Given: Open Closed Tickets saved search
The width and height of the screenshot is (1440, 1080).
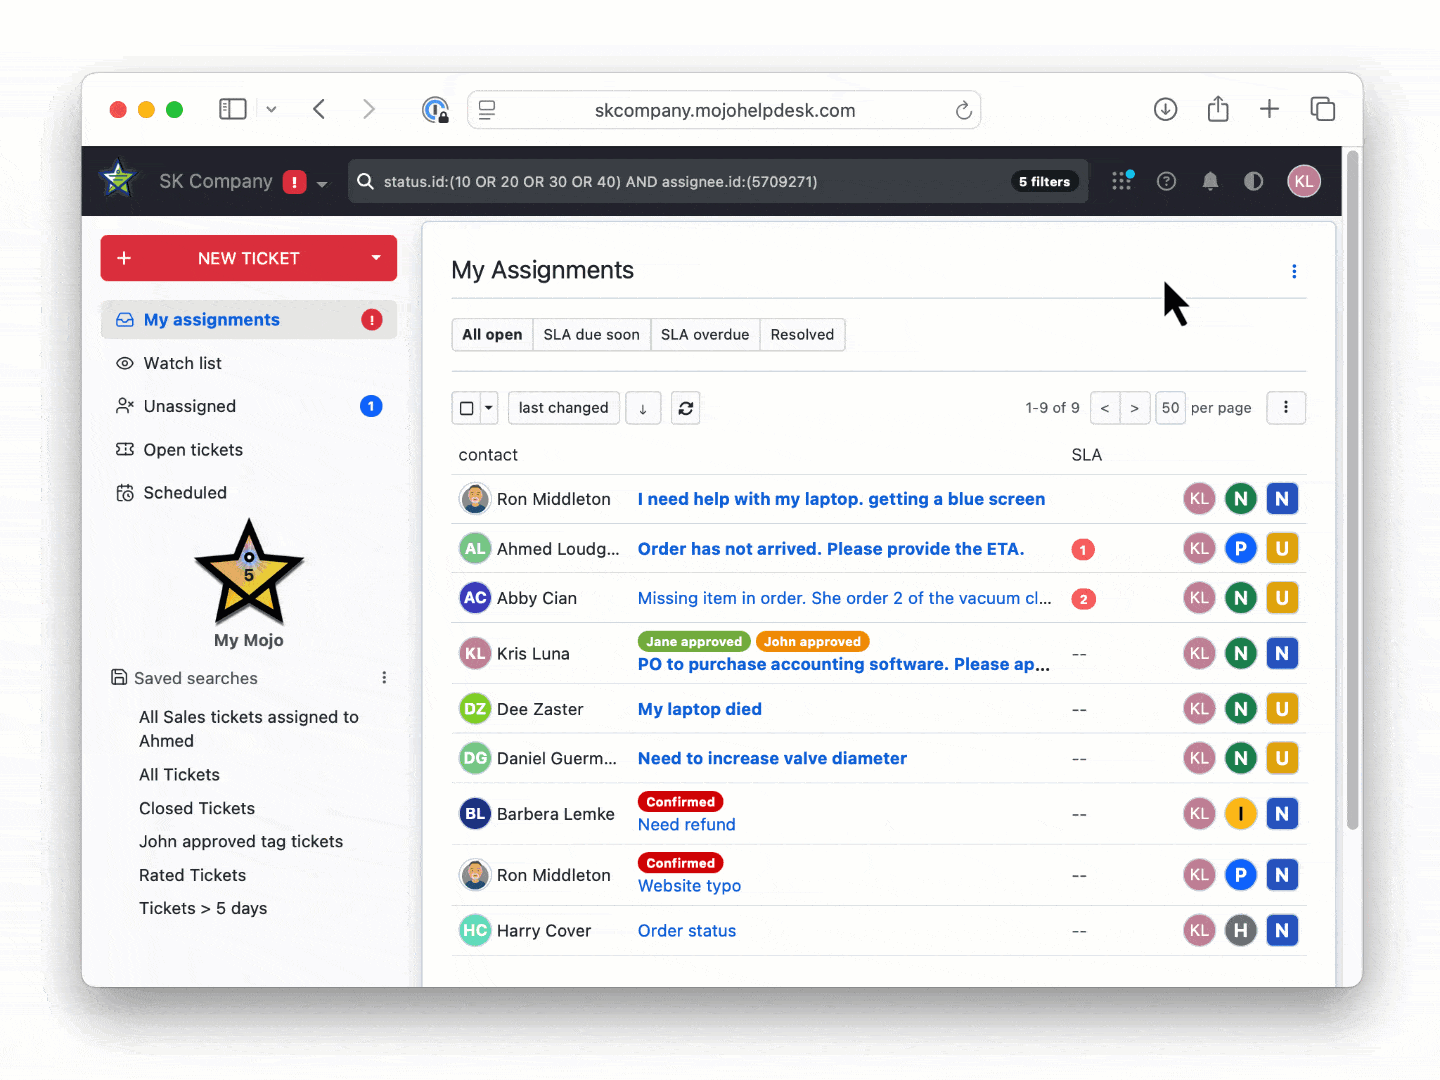Looking at the screenshot, I should pos(197,808).
